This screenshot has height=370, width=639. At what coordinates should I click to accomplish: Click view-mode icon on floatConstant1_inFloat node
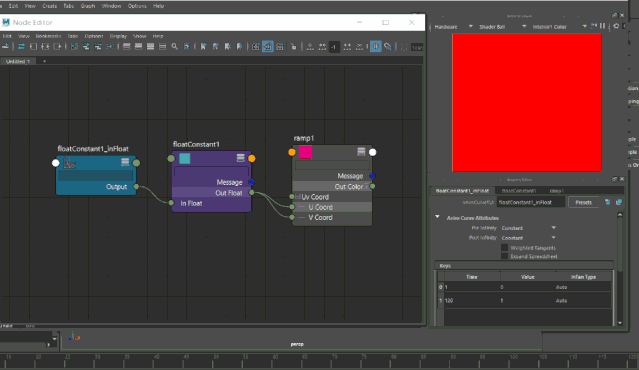tap(125, 162)
